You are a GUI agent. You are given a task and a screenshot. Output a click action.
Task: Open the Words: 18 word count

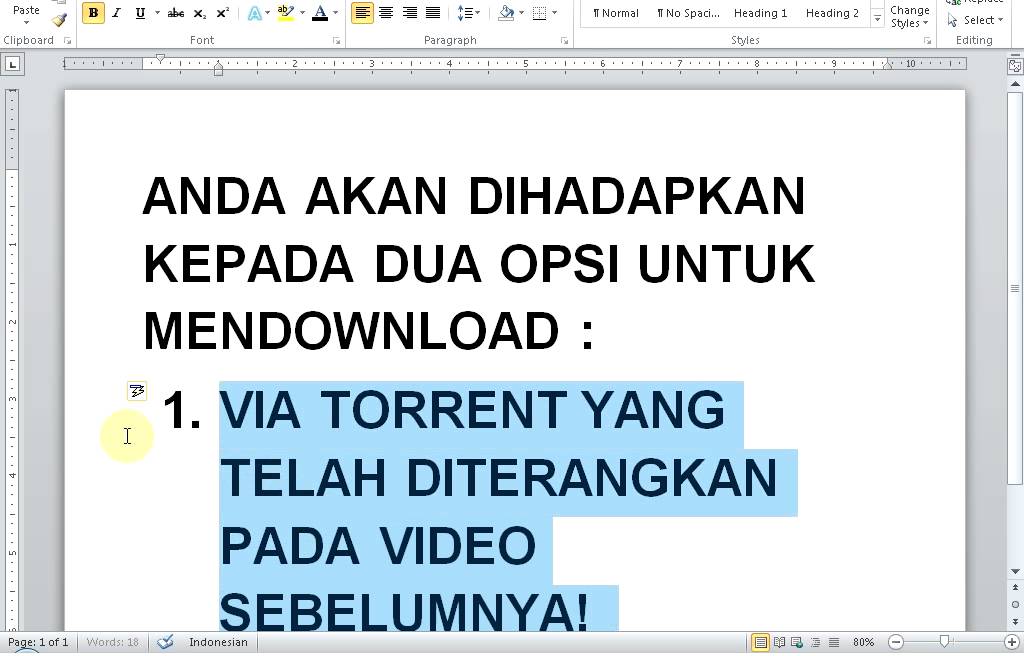point(112,642)
